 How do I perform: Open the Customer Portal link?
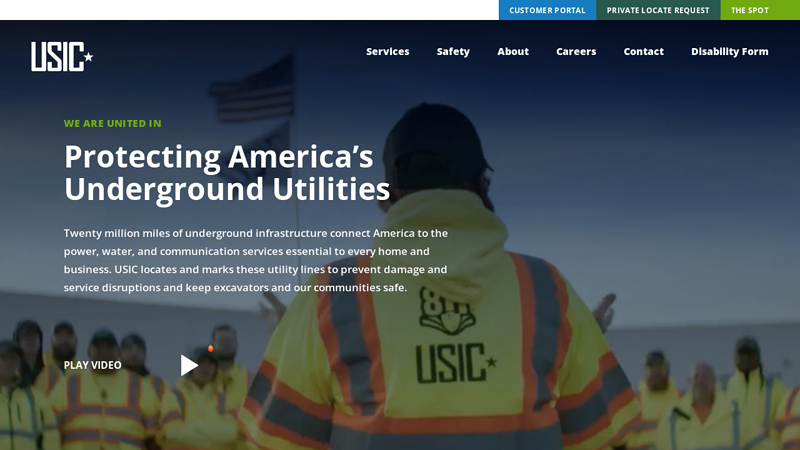pyautogui.click(x=547, y=10)
